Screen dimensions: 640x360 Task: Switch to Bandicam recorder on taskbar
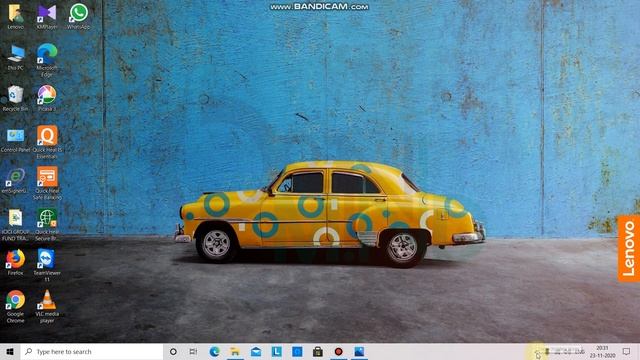coord(338,351)
